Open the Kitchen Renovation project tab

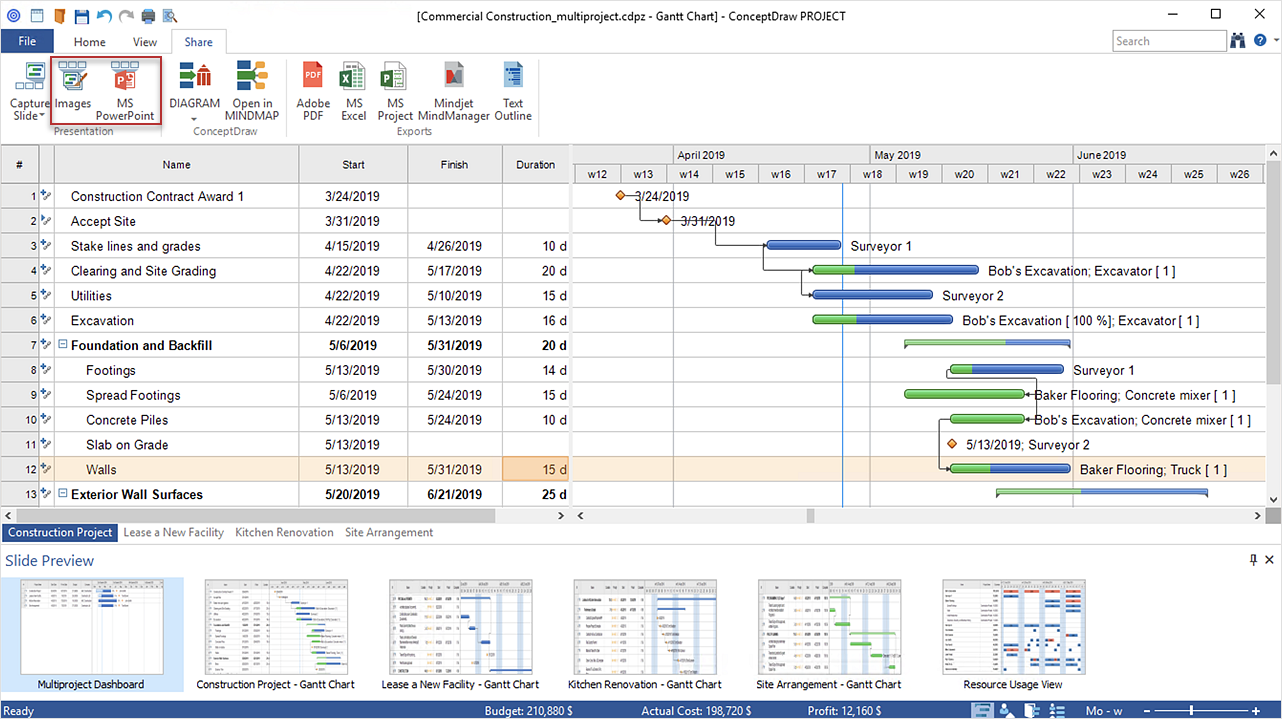284,533
